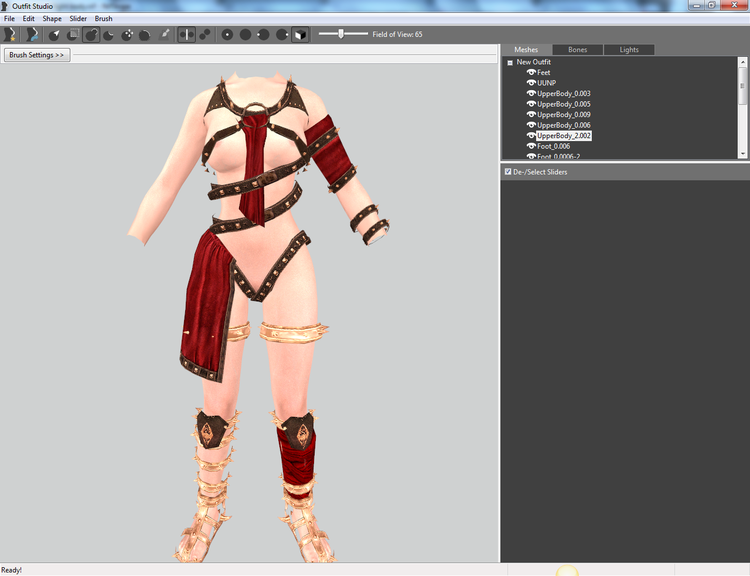Click the Field of View: 65 label
This screenshot has height=576, width=750.
pyautogui.click(x=397, y=34)
